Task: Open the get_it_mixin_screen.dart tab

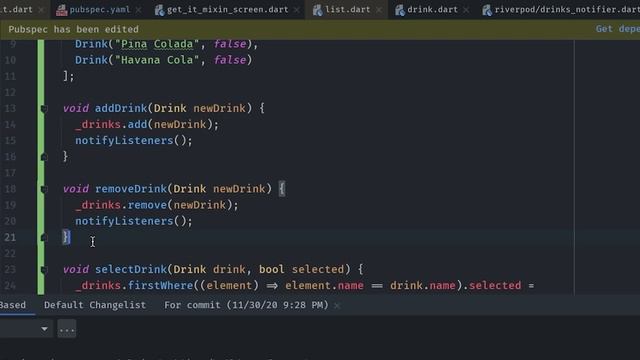Action: coord(227,9)
